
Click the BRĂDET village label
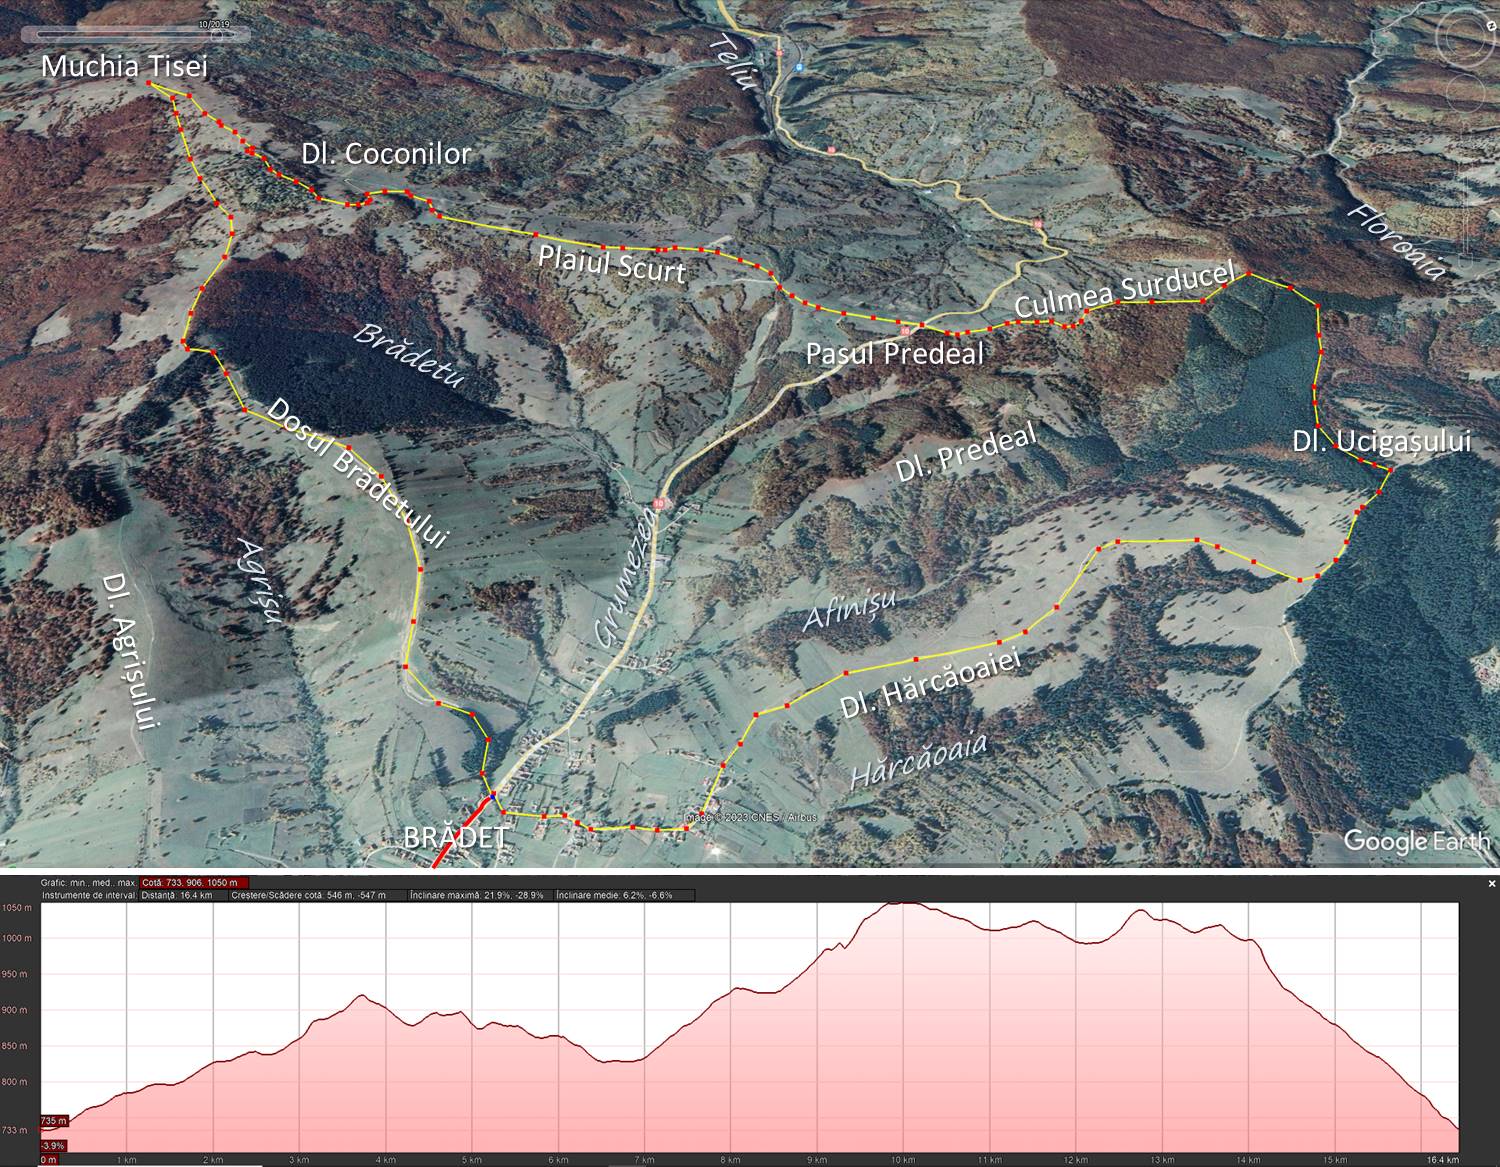tap(457, 838)
